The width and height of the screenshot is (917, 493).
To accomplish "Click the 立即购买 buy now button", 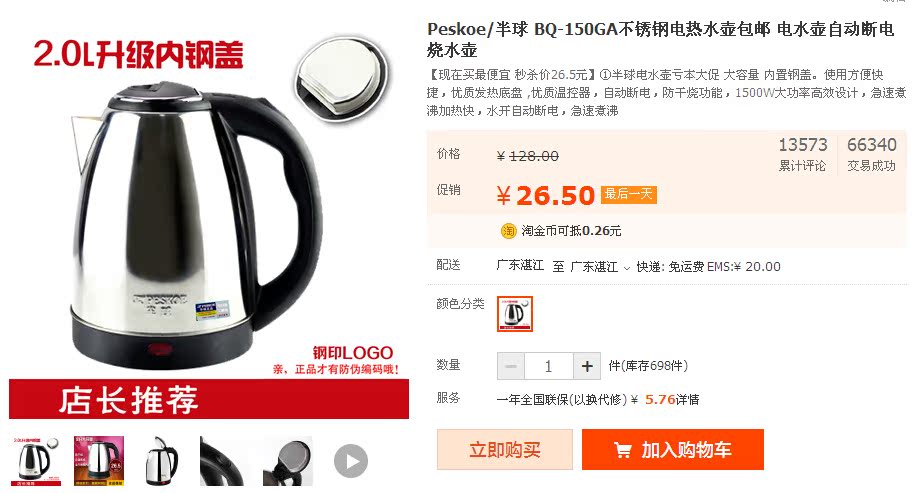I will coord(505,450).
